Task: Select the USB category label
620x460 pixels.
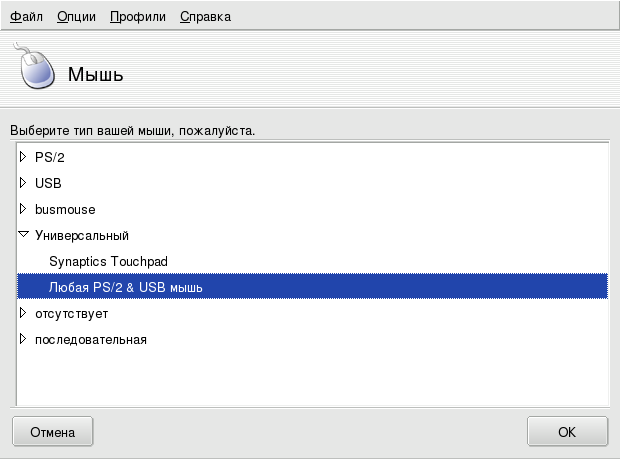Action: [48, 183]
